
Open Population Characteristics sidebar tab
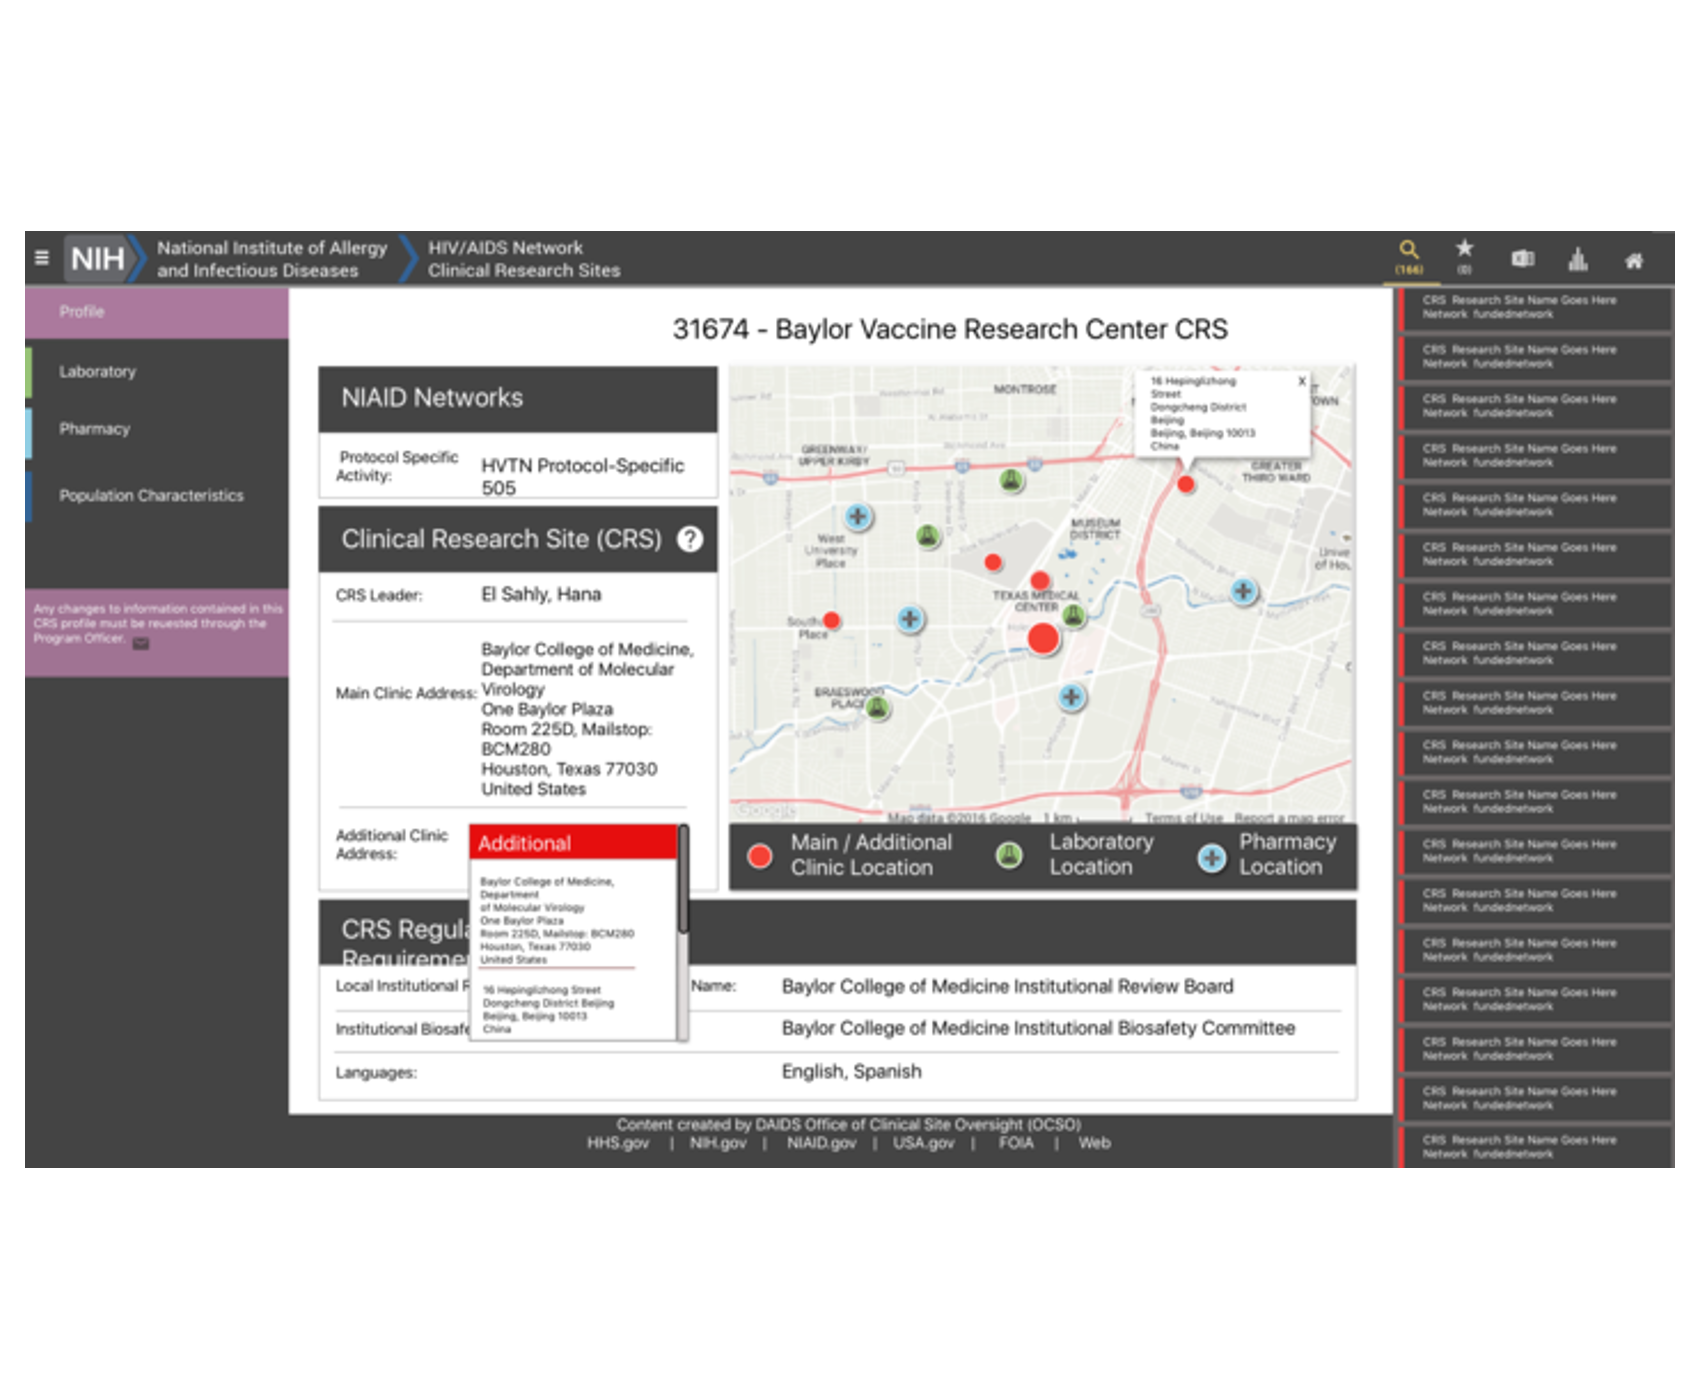[x=157, y=496]
